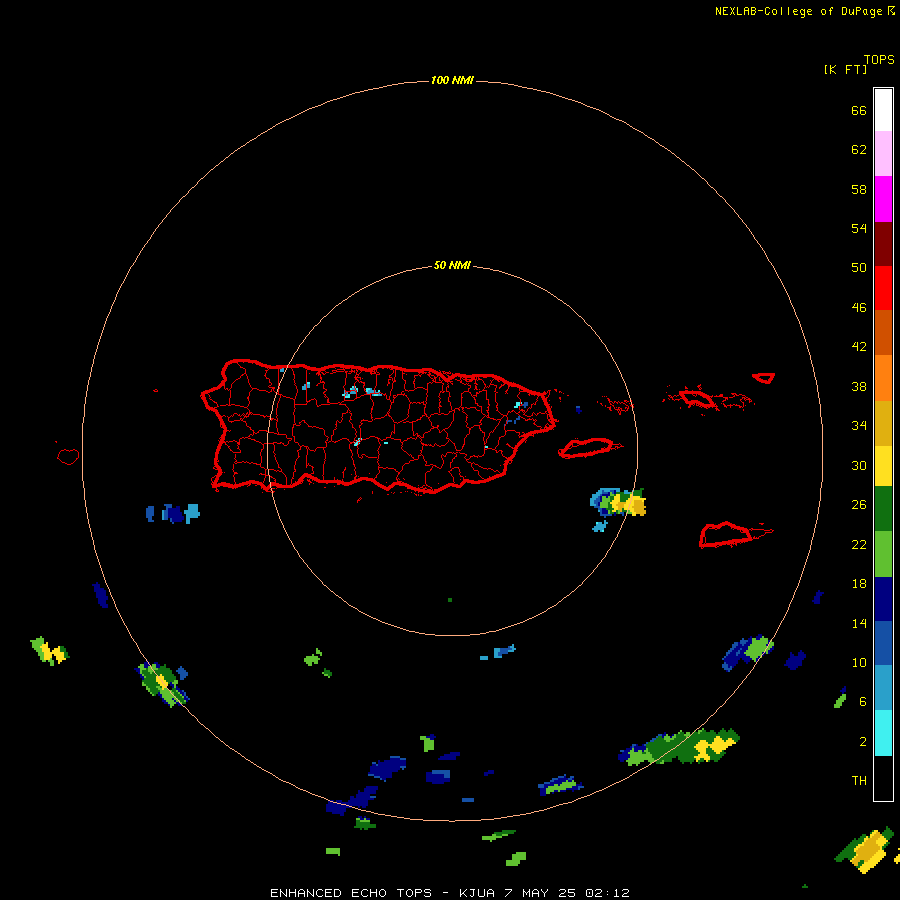Select the 46 legend label
The image size is (900, 900).
[859, 308]
